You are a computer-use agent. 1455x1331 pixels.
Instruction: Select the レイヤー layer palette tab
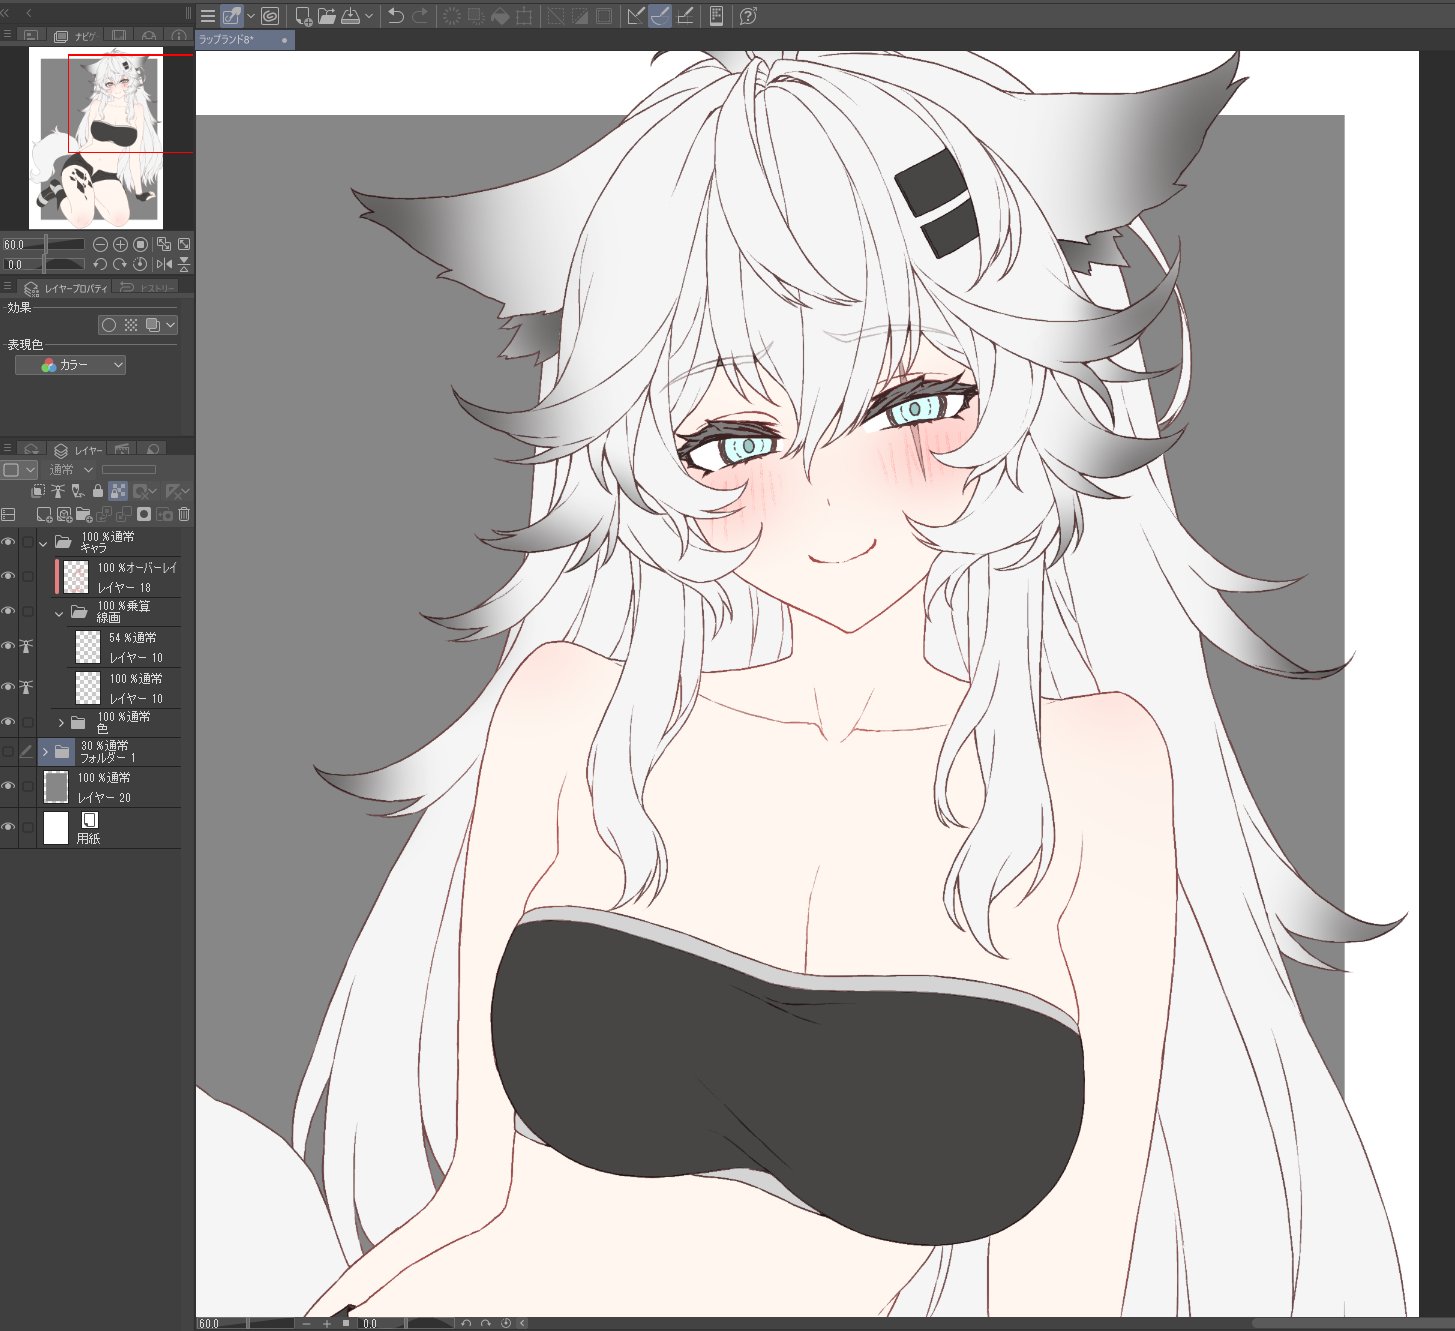point(77,450)
